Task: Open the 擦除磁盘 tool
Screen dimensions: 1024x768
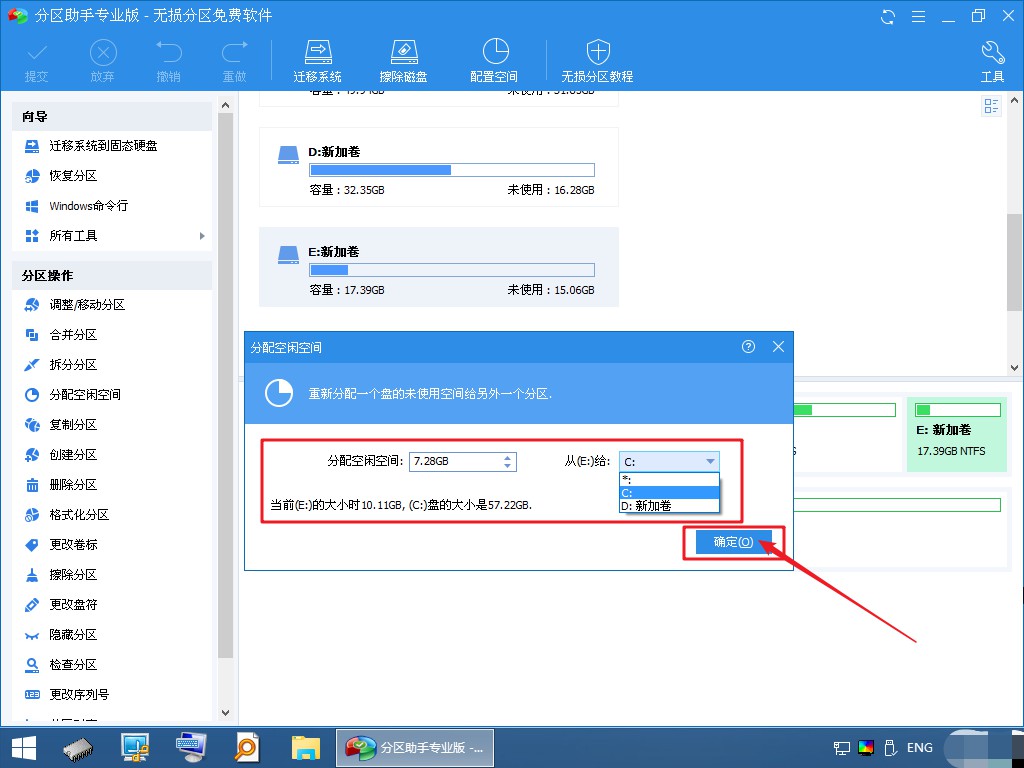Action: 403,61
